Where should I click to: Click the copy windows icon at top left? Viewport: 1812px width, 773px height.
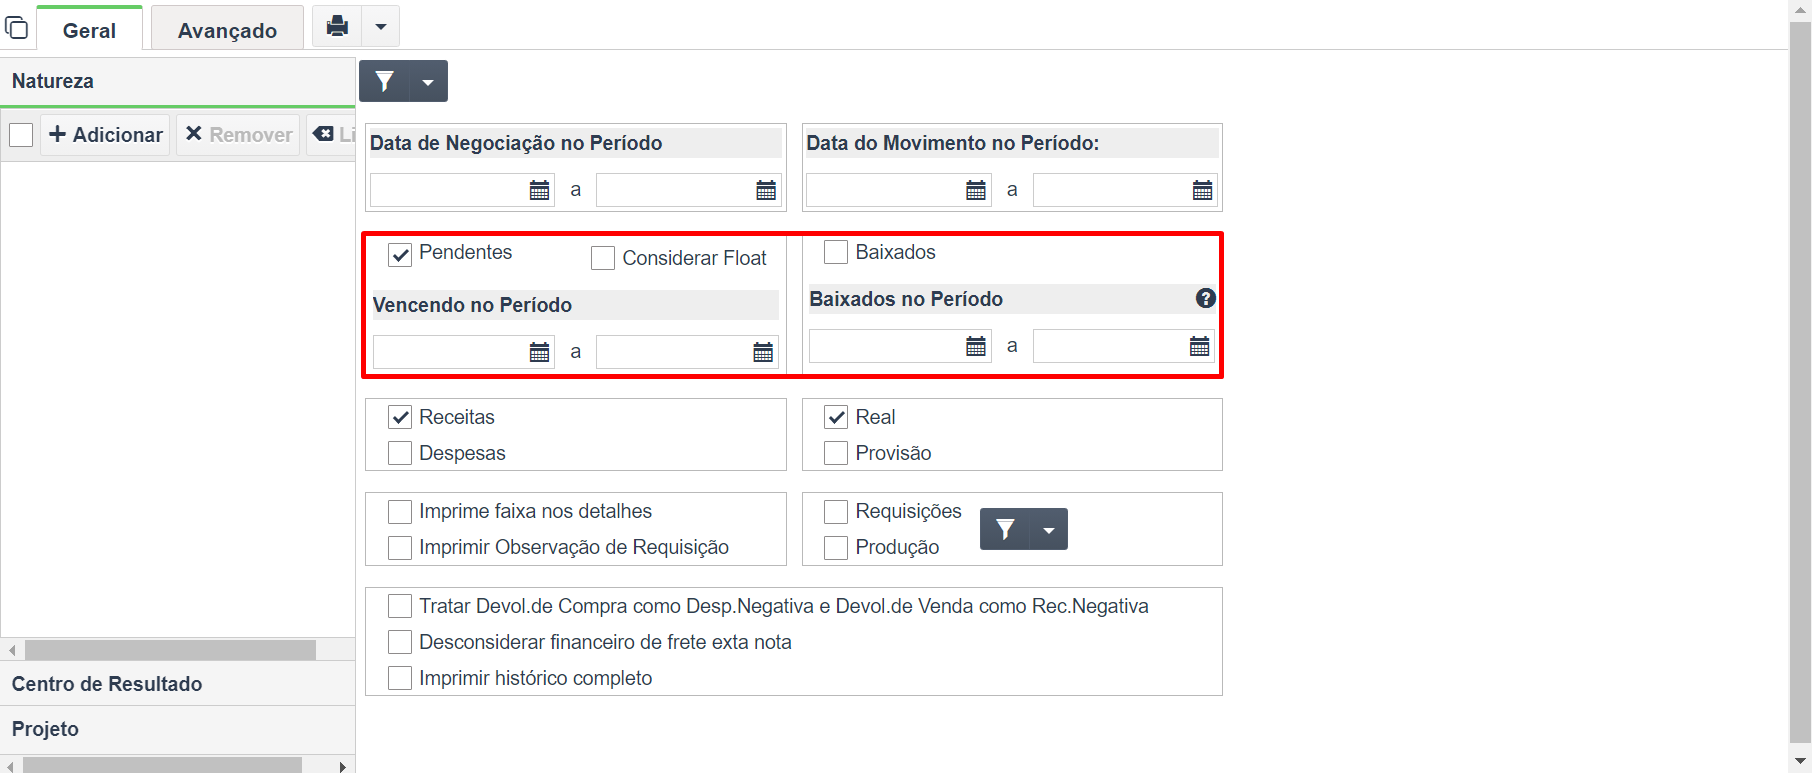[17, 27]
